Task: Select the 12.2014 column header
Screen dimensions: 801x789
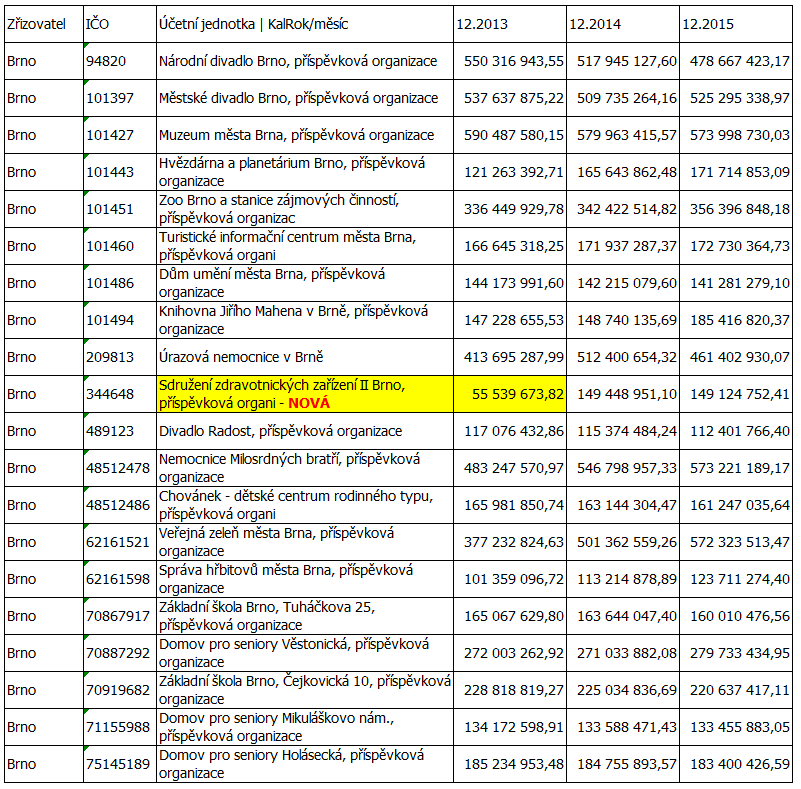Action: pyautogui.click(x=623, y=24)
